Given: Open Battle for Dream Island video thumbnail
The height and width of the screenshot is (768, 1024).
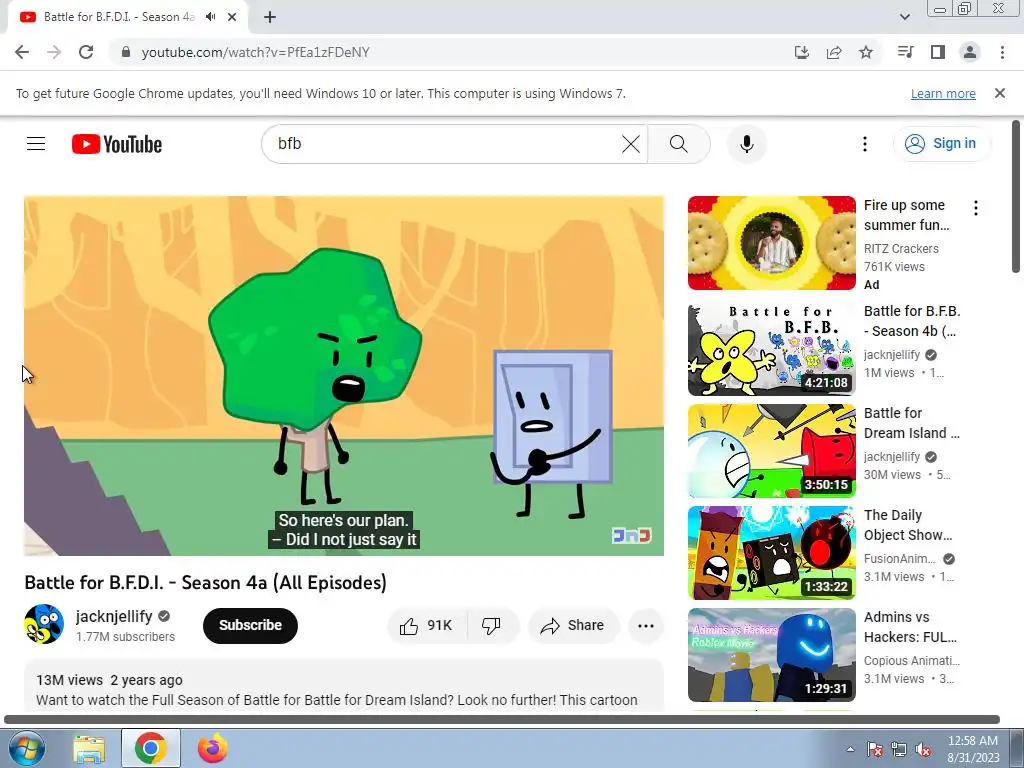Looking at the screenshot, I should pos(771,451).
